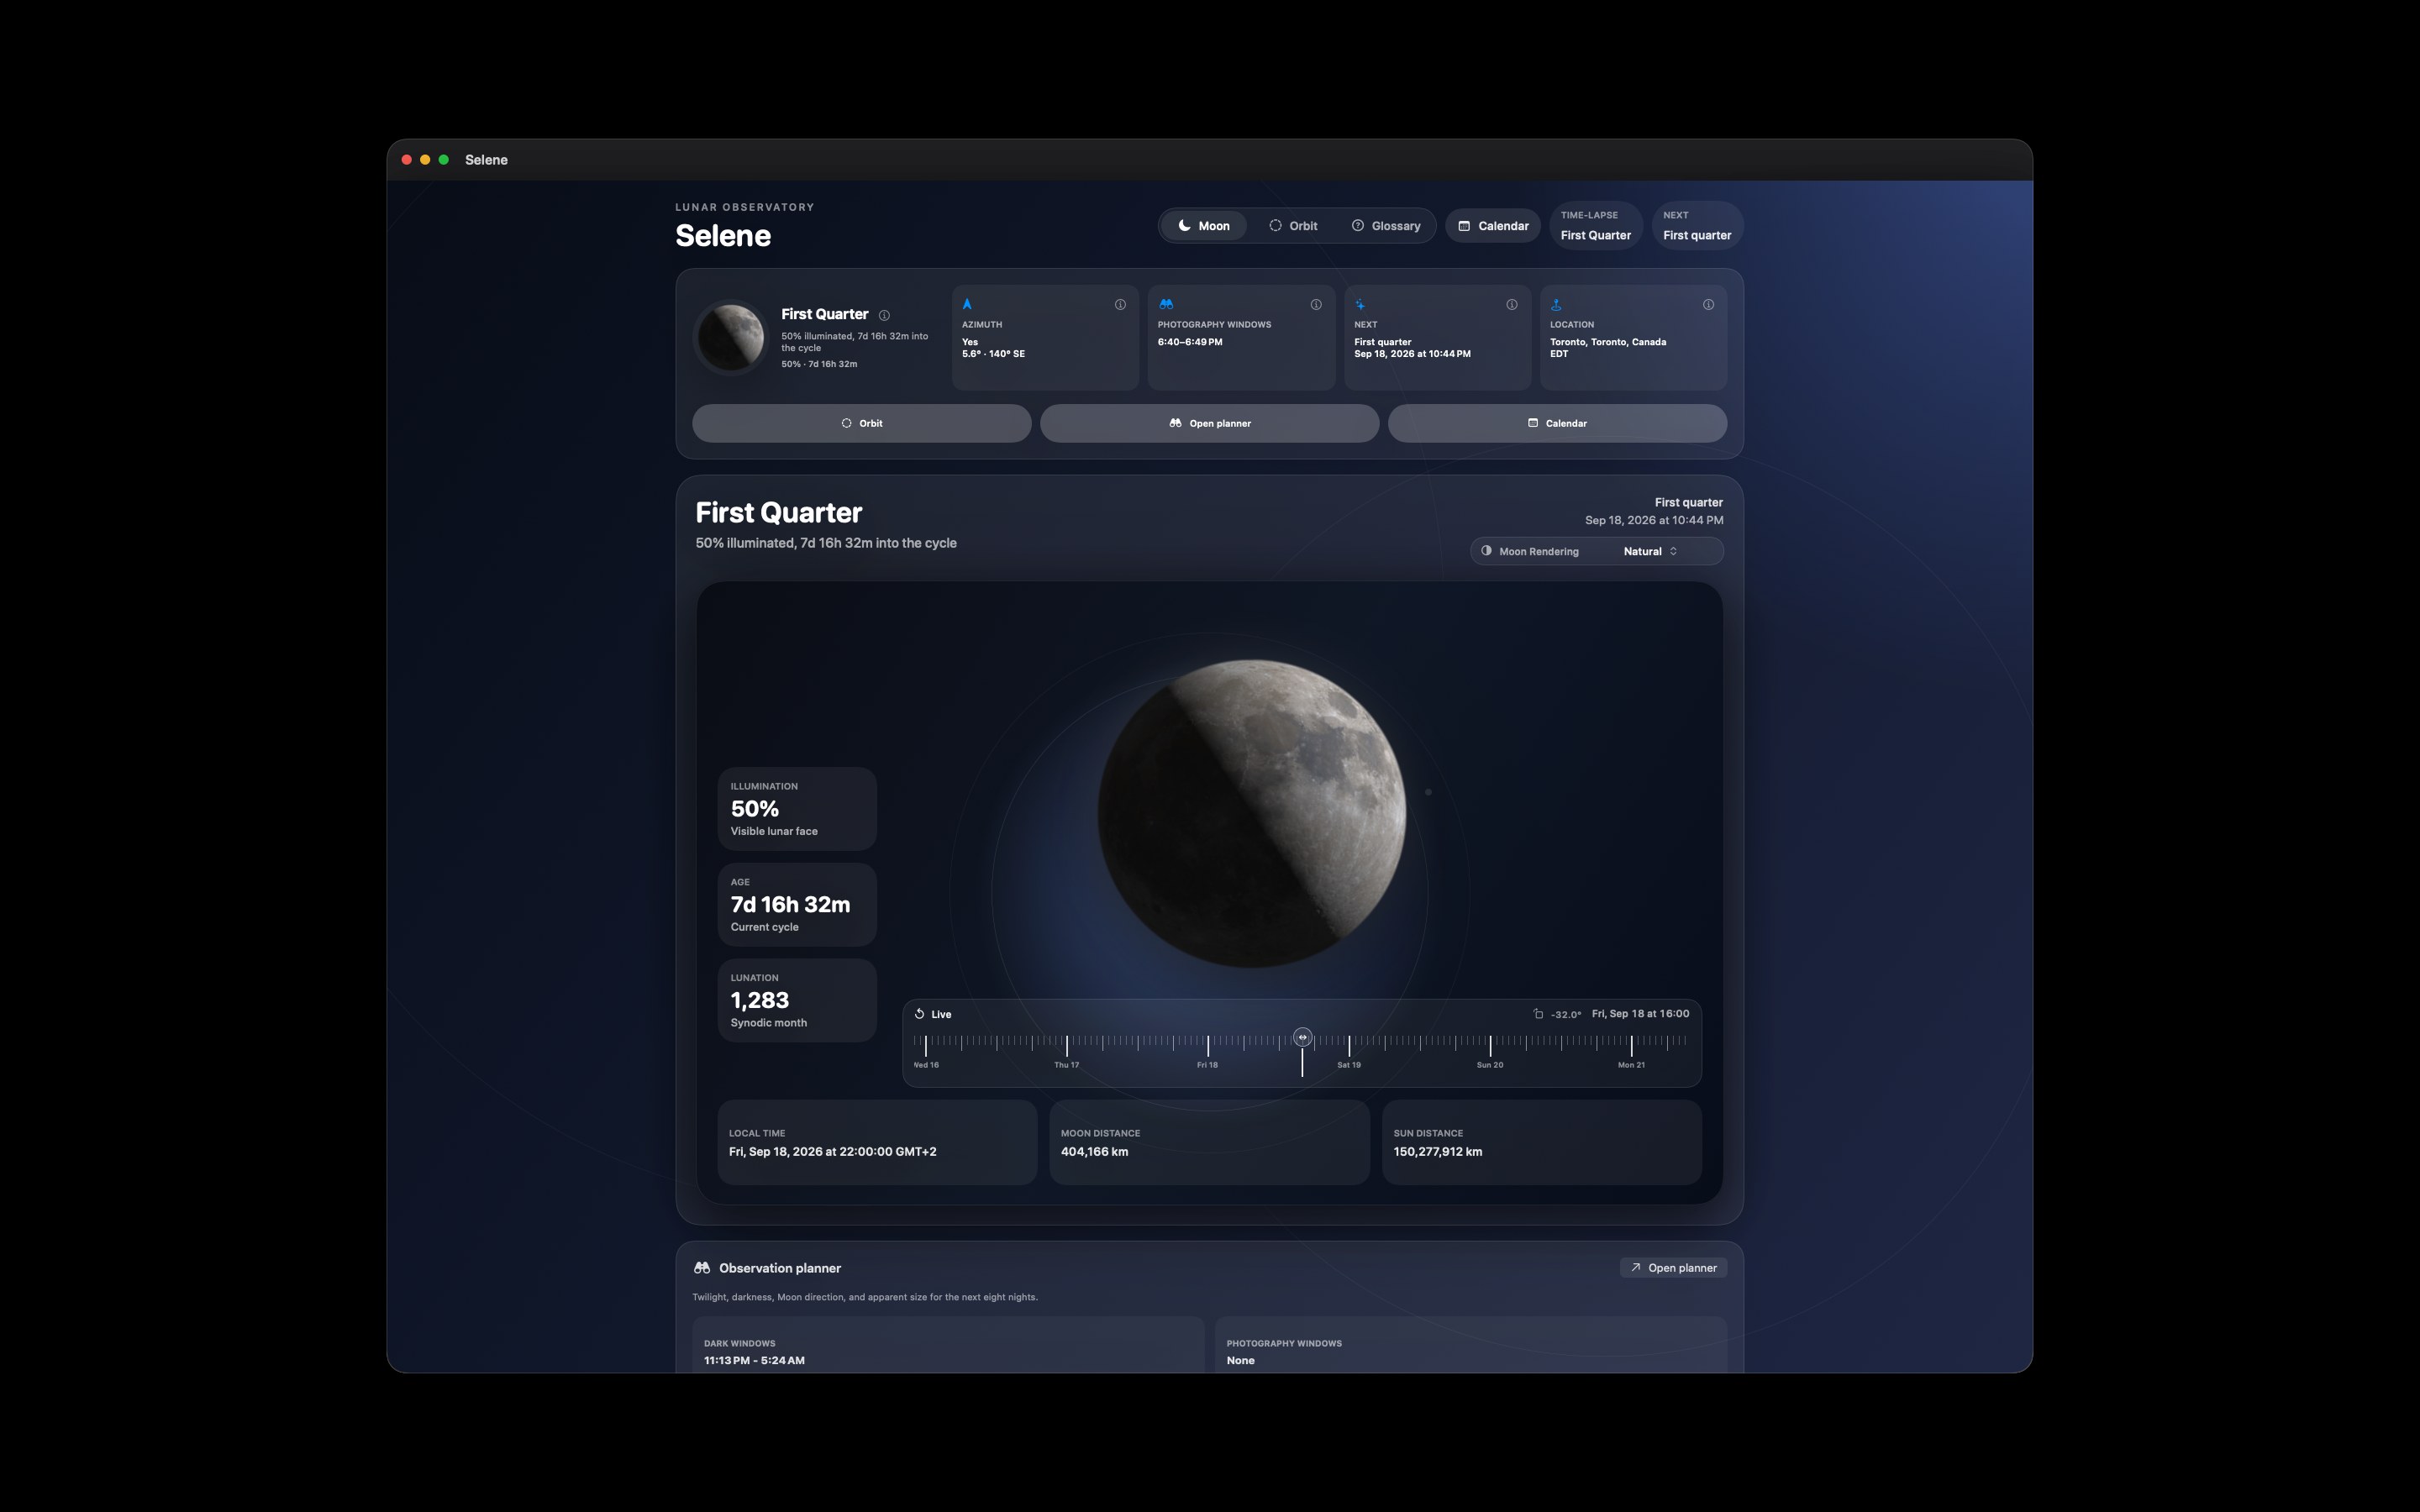Switch to the Orbit tab
This screenshot has width=2420, height=1512.
[x=1293, y=226]
